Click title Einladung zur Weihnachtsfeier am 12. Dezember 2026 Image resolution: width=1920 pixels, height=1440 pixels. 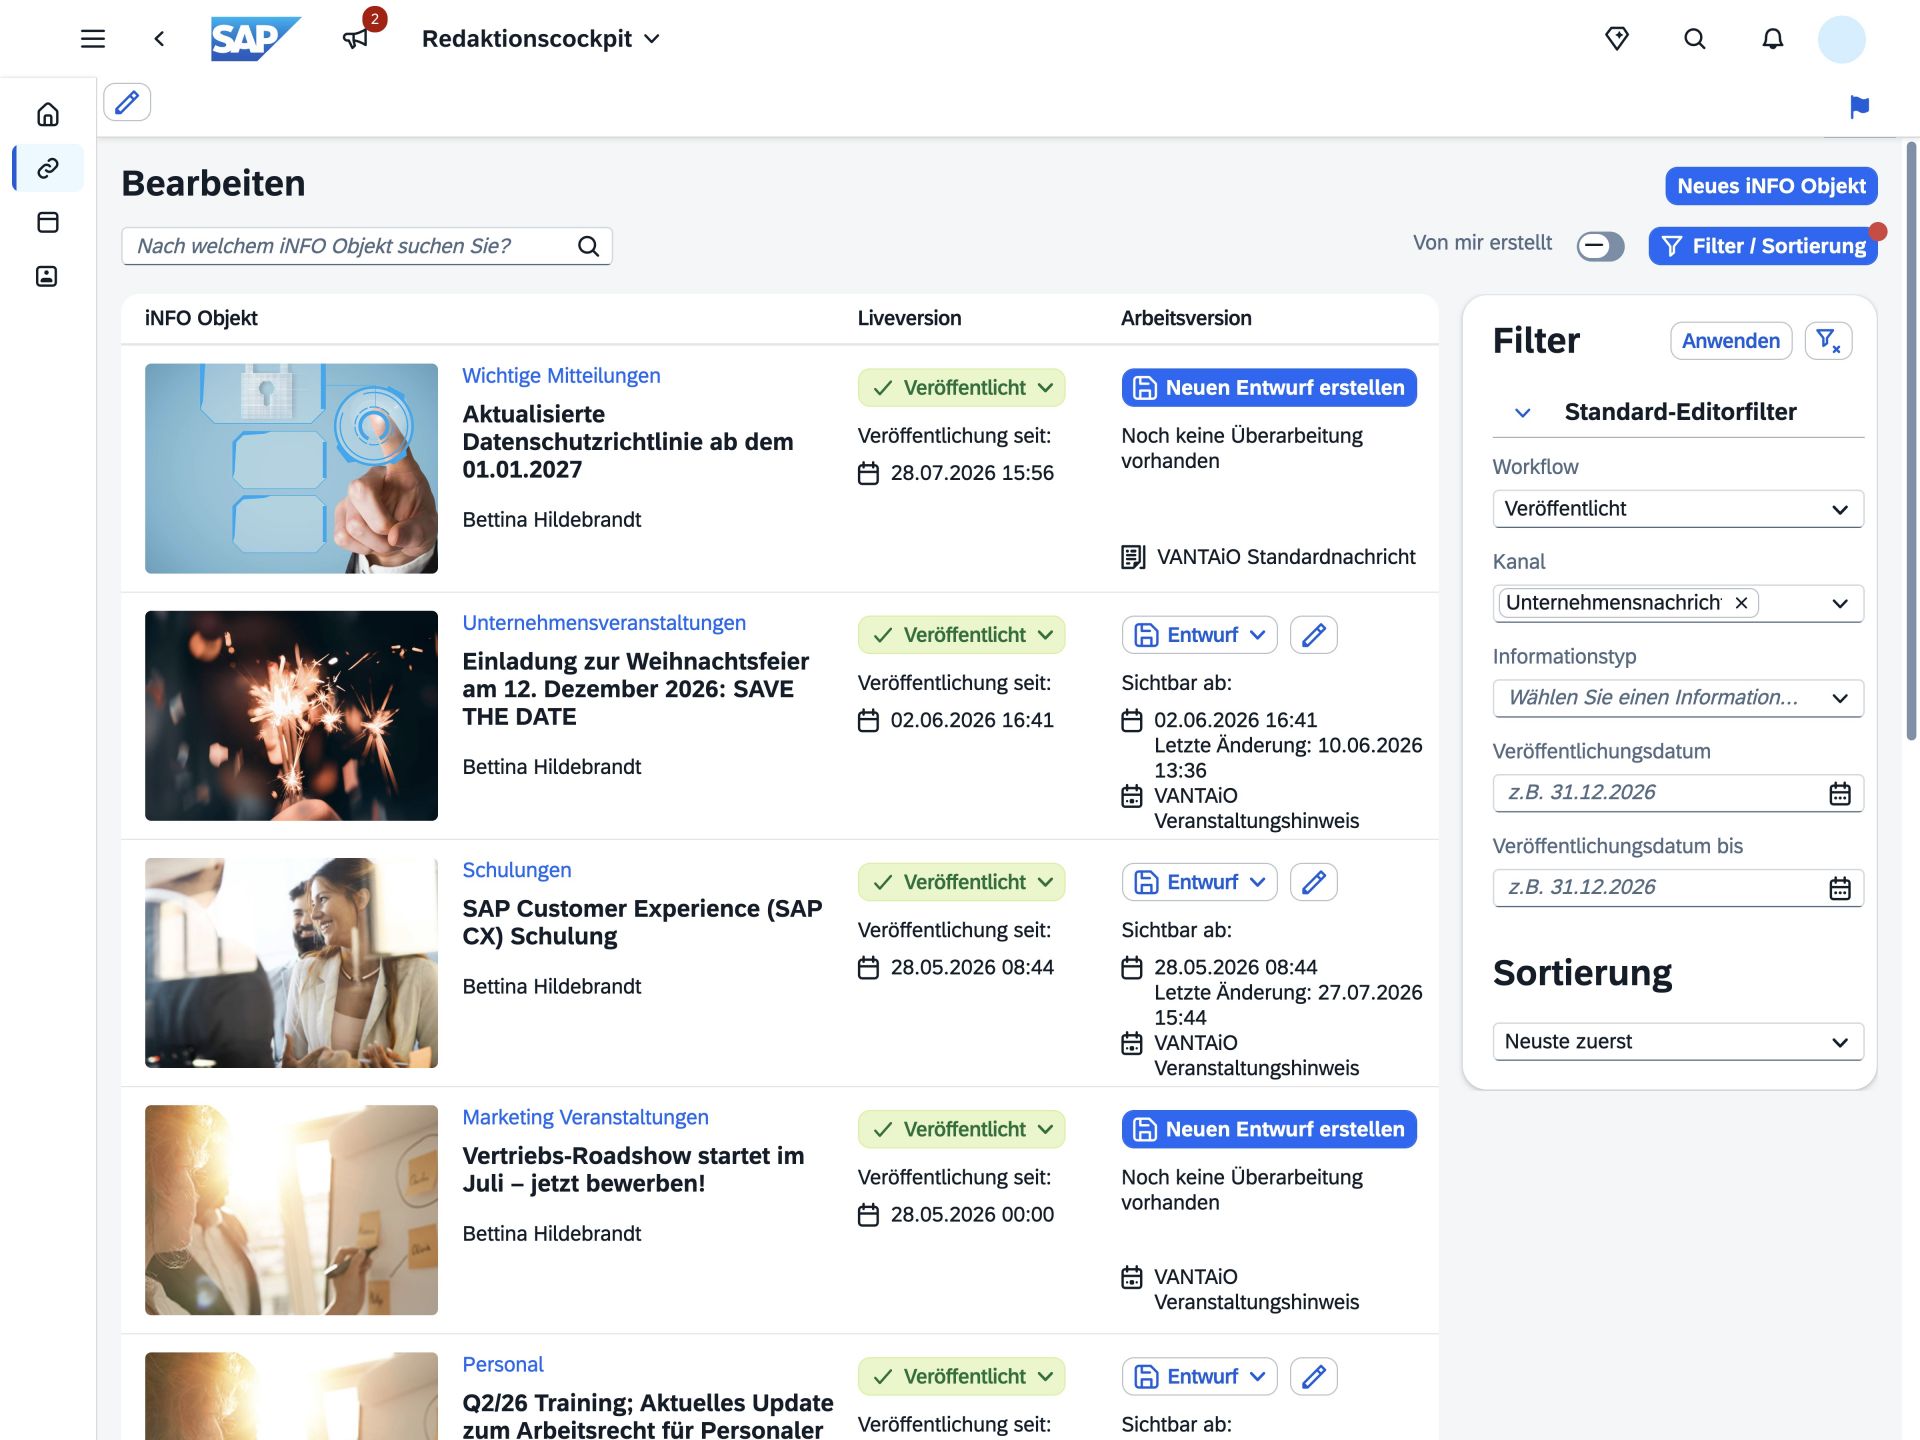(636, 689)
